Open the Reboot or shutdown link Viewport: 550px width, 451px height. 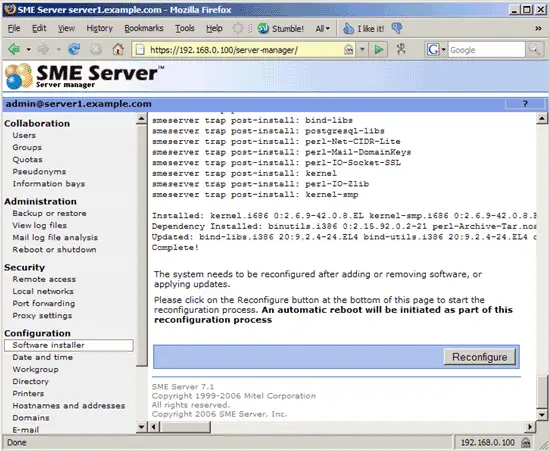tap(54, 249)
